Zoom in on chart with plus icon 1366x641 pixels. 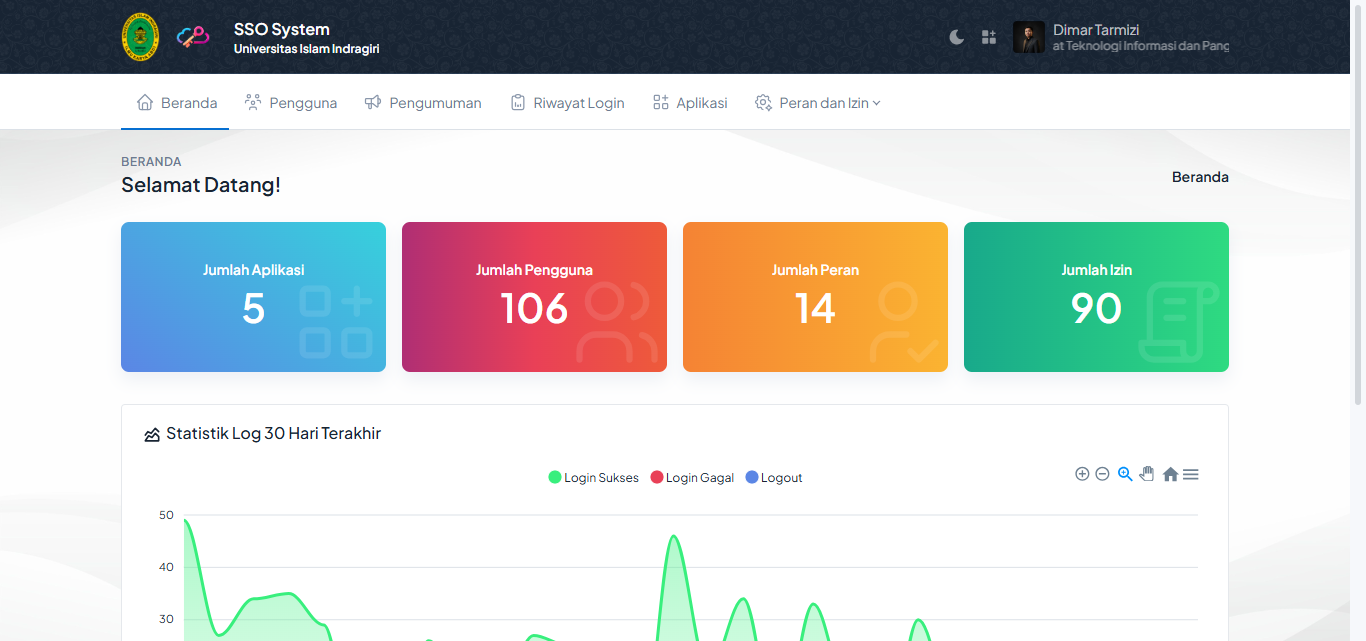click(x=1082, y=474)
